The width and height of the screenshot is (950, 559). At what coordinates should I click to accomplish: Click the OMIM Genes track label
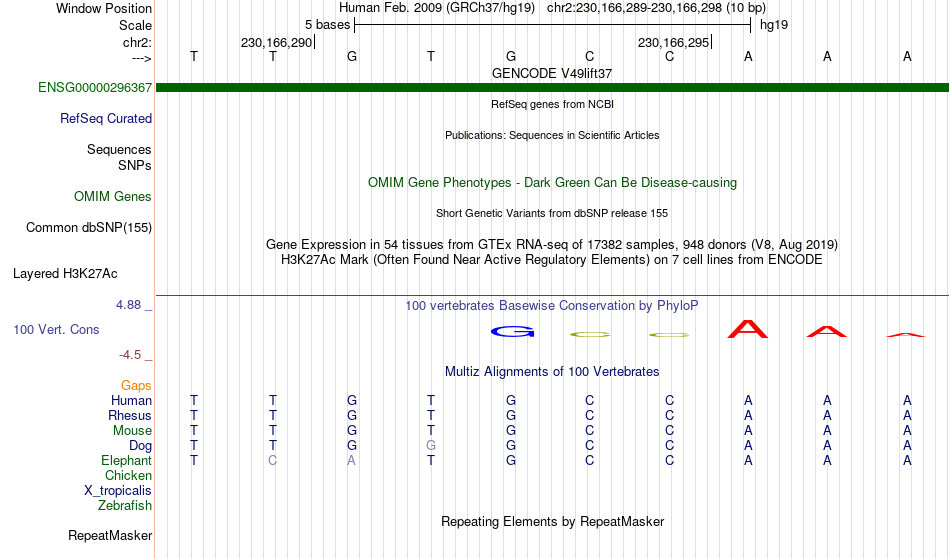tap(113, 196)
